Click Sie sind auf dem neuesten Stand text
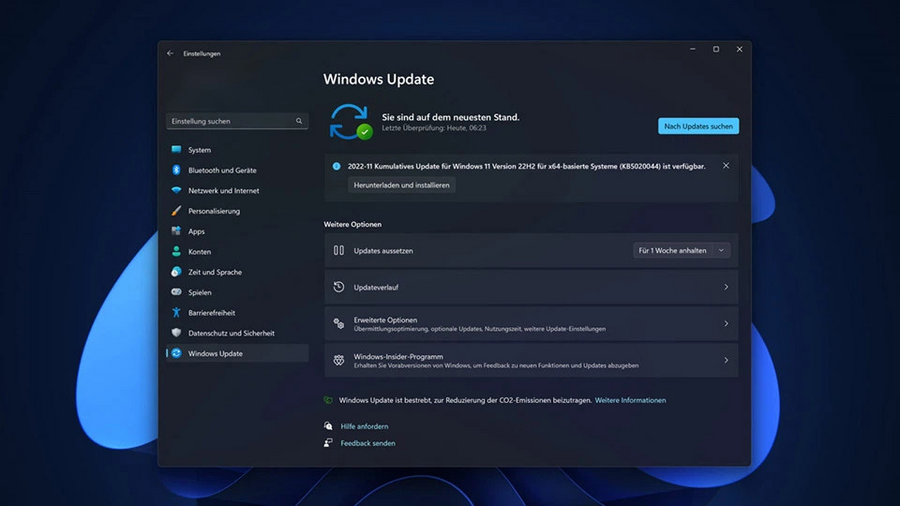This screenshot has height=506, width=900. pos(451,117)
